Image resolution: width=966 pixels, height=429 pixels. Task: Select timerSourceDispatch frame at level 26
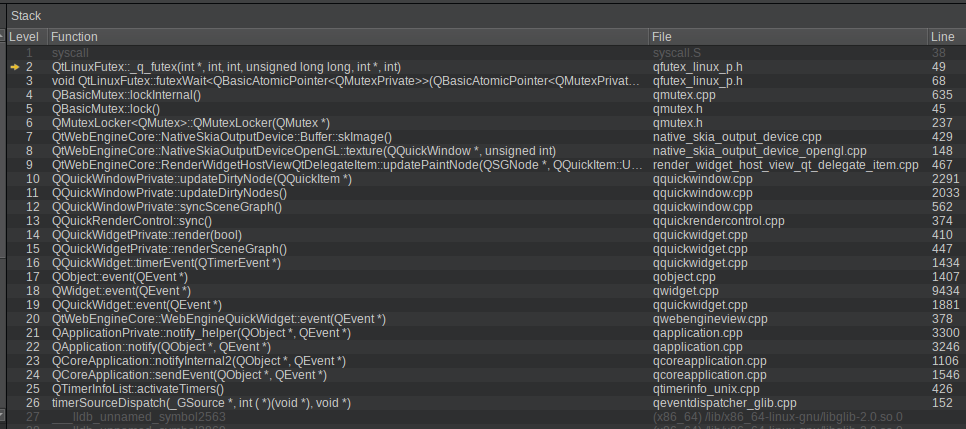tap(200, 403)
